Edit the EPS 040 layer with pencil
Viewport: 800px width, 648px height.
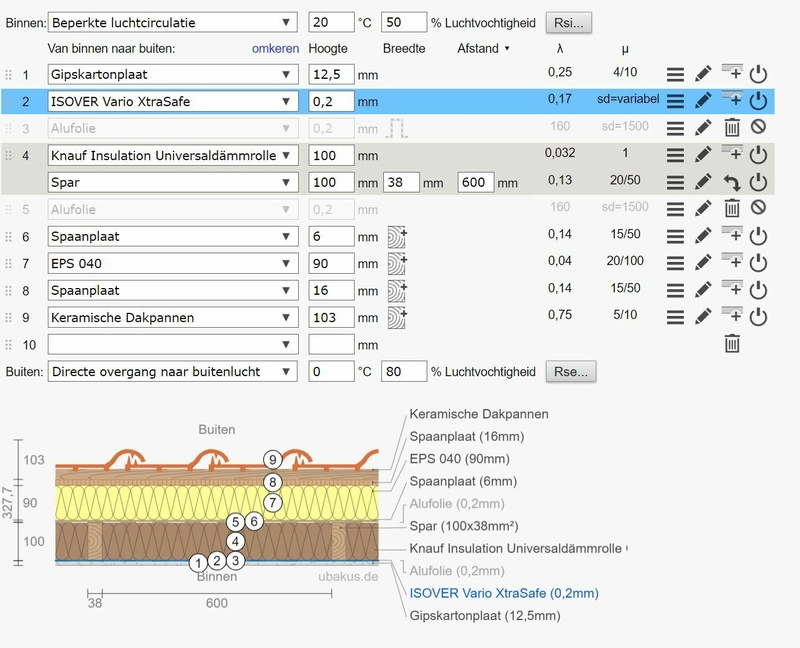point(703,263)
